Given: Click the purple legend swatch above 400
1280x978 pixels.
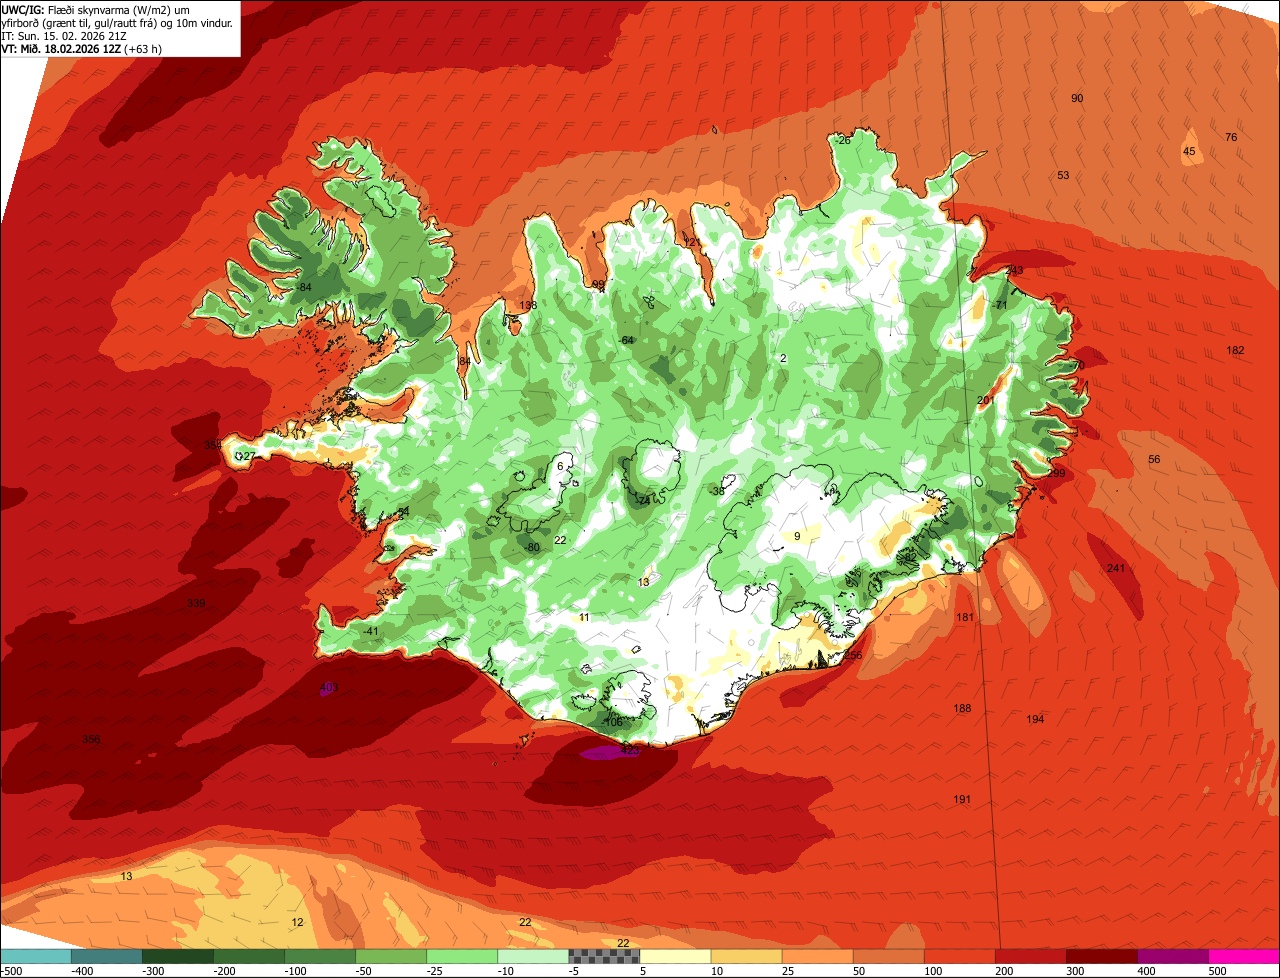Looking at the screenshot, I should pos(1173,956).
